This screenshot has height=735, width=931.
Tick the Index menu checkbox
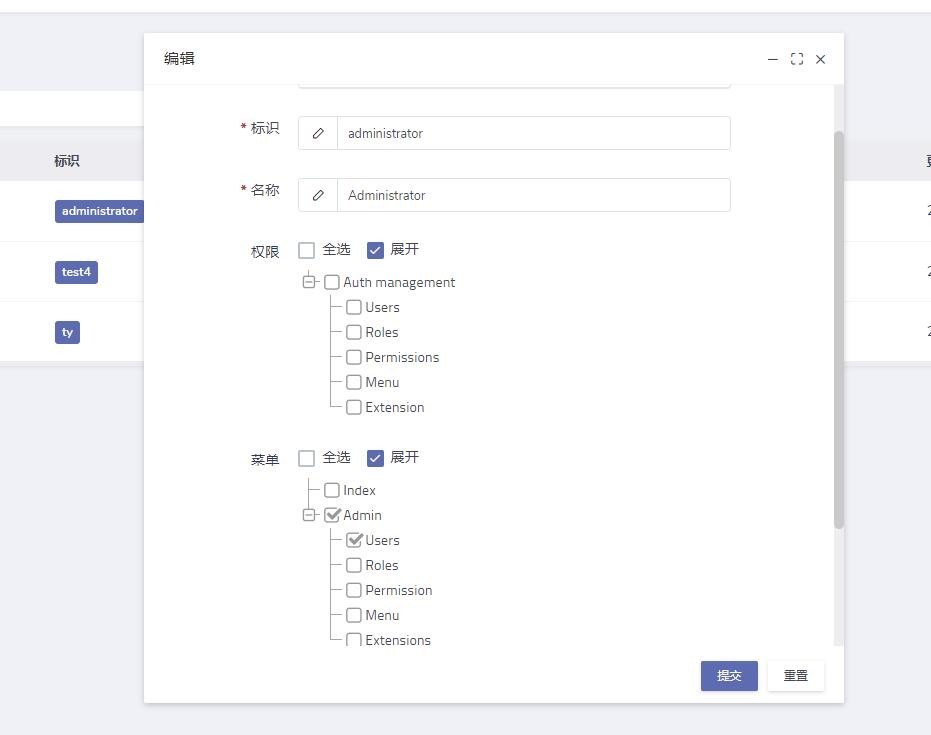[x=332, y=490]
